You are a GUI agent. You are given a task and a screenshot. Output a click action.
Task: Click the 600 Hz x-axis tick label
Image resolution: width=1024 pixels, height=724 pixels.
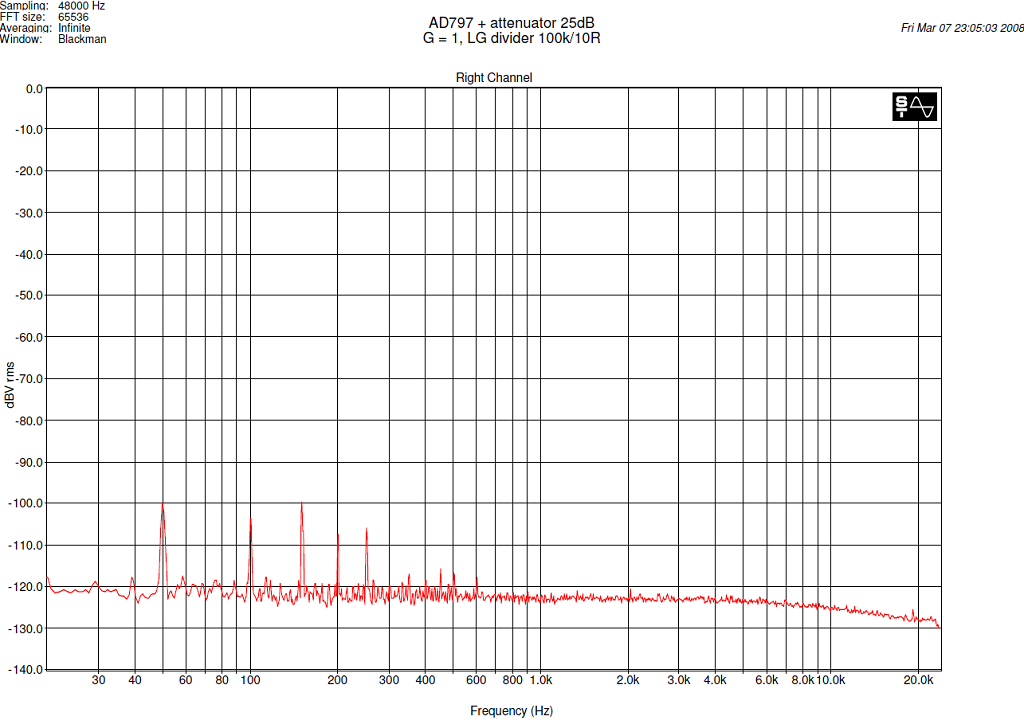point(476,680)
